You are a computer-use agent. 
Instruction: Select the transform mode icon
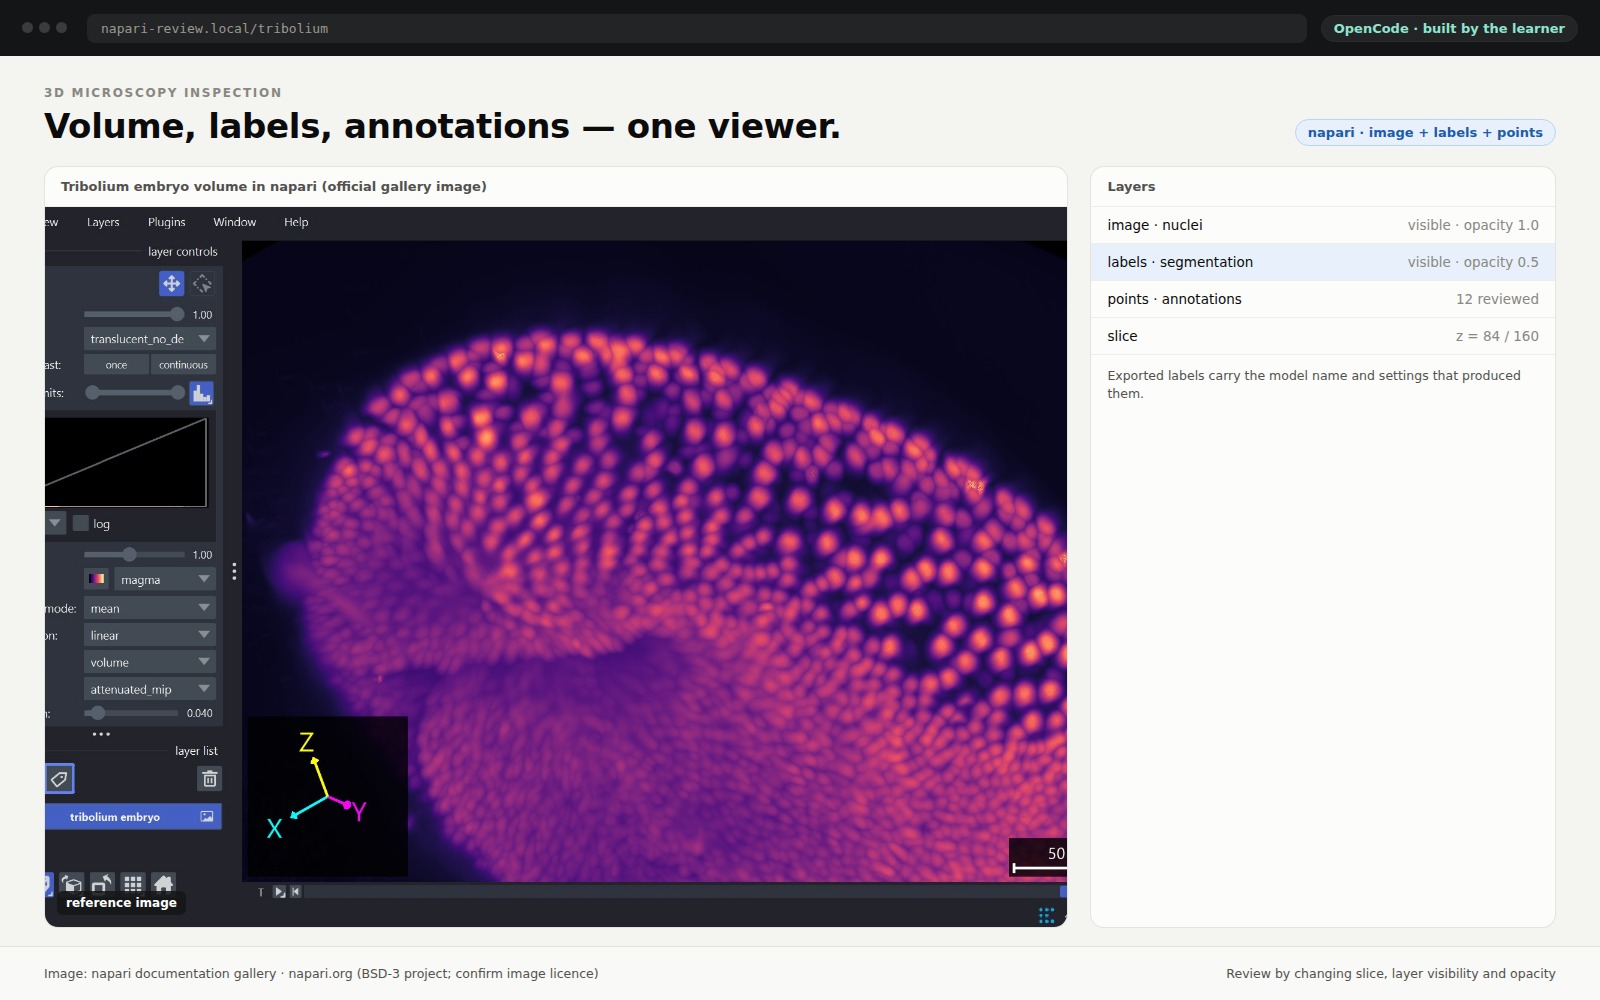click(203, 284)
